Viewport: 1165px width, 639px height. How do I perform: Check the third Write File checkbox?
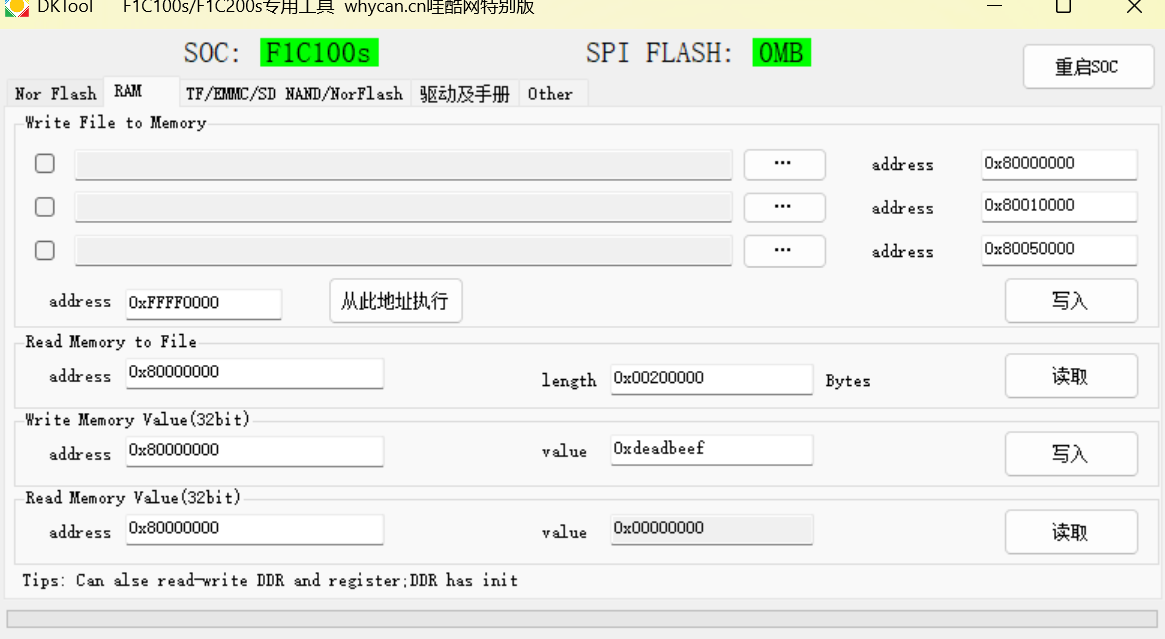tap(45, 250)
